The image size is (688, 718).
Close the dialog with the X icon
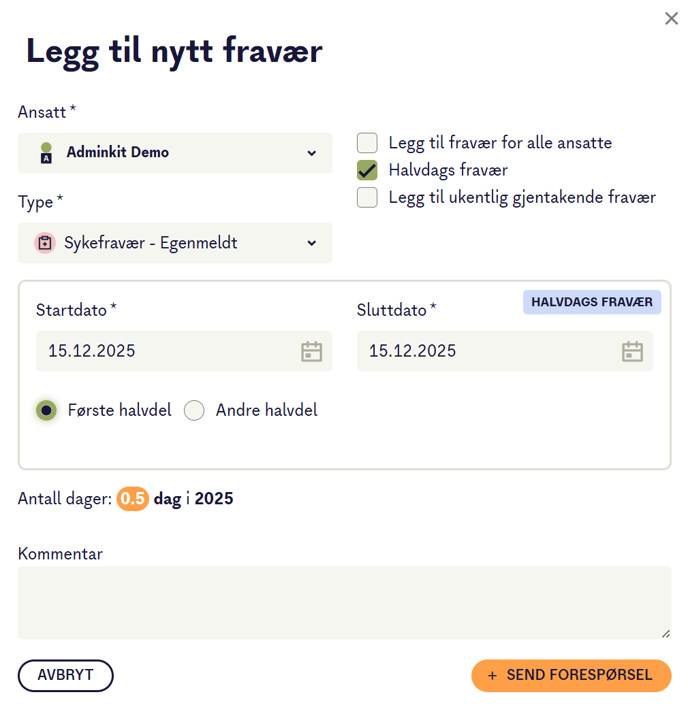click(x=671, y=19)
